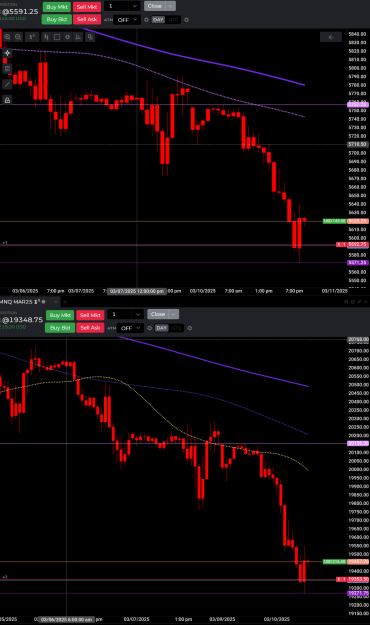Screen dimensions: 370x625
Task: Select DAY time-in-force in upper panel
Action: coord(158,20)
